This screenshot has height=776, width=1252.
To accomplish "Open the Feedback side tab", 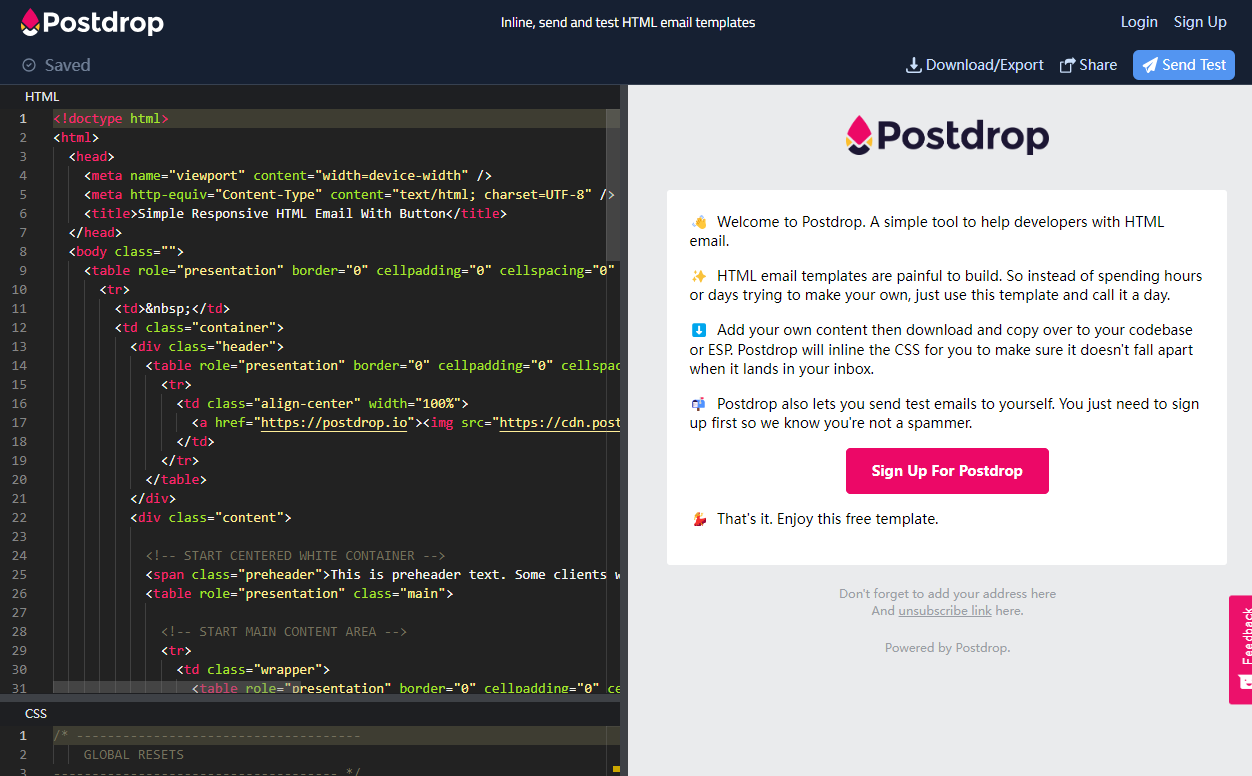I will pyautogui.click(x=1240, y=650).
